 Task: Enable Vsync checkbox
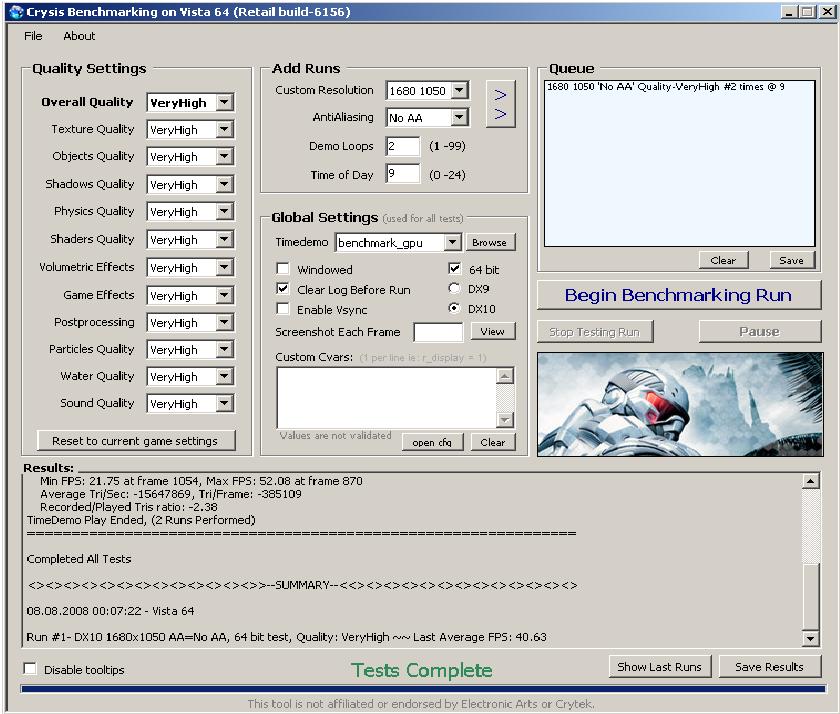pos(283,310)
